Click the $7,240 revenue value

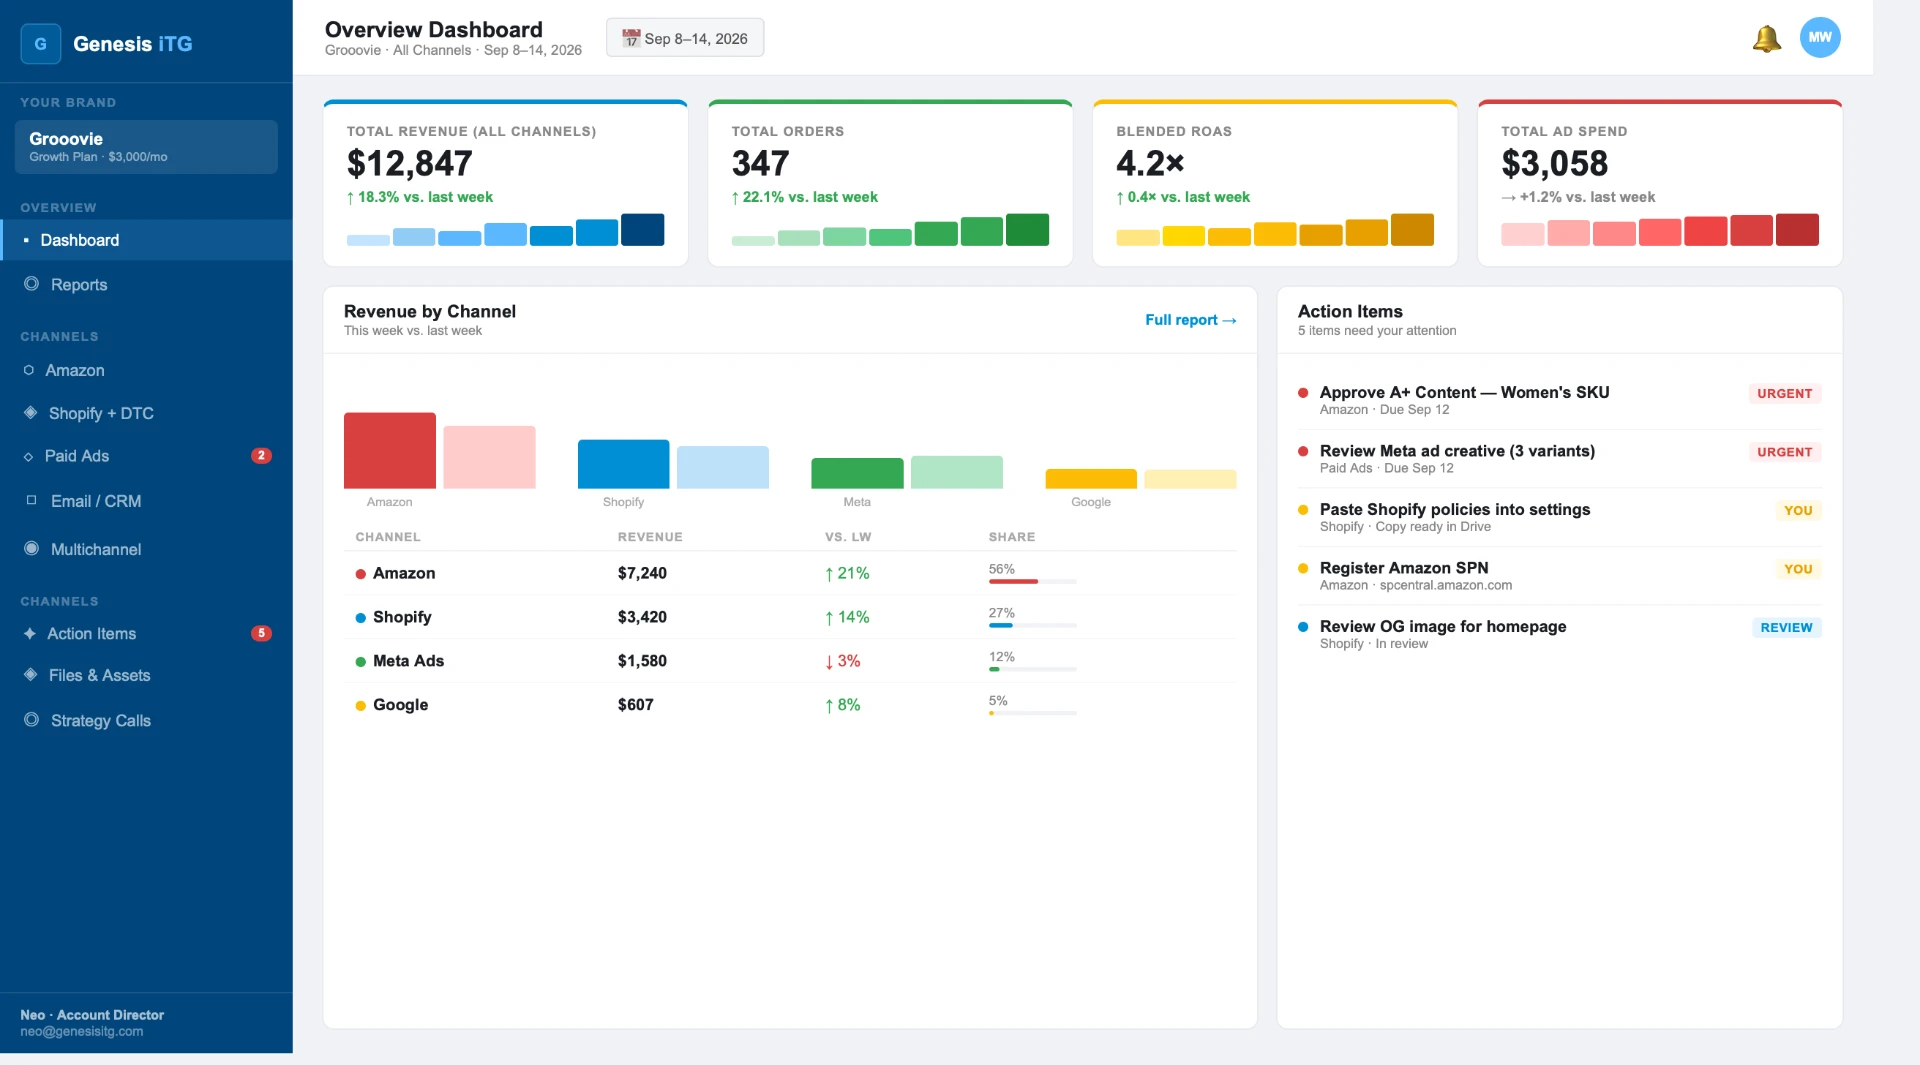point(642,573)
